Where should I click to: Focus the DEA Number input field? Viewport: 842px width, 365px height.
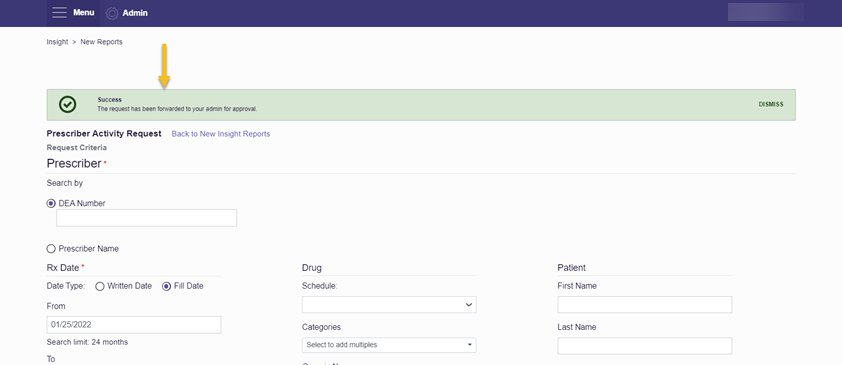tap(147, 218)
